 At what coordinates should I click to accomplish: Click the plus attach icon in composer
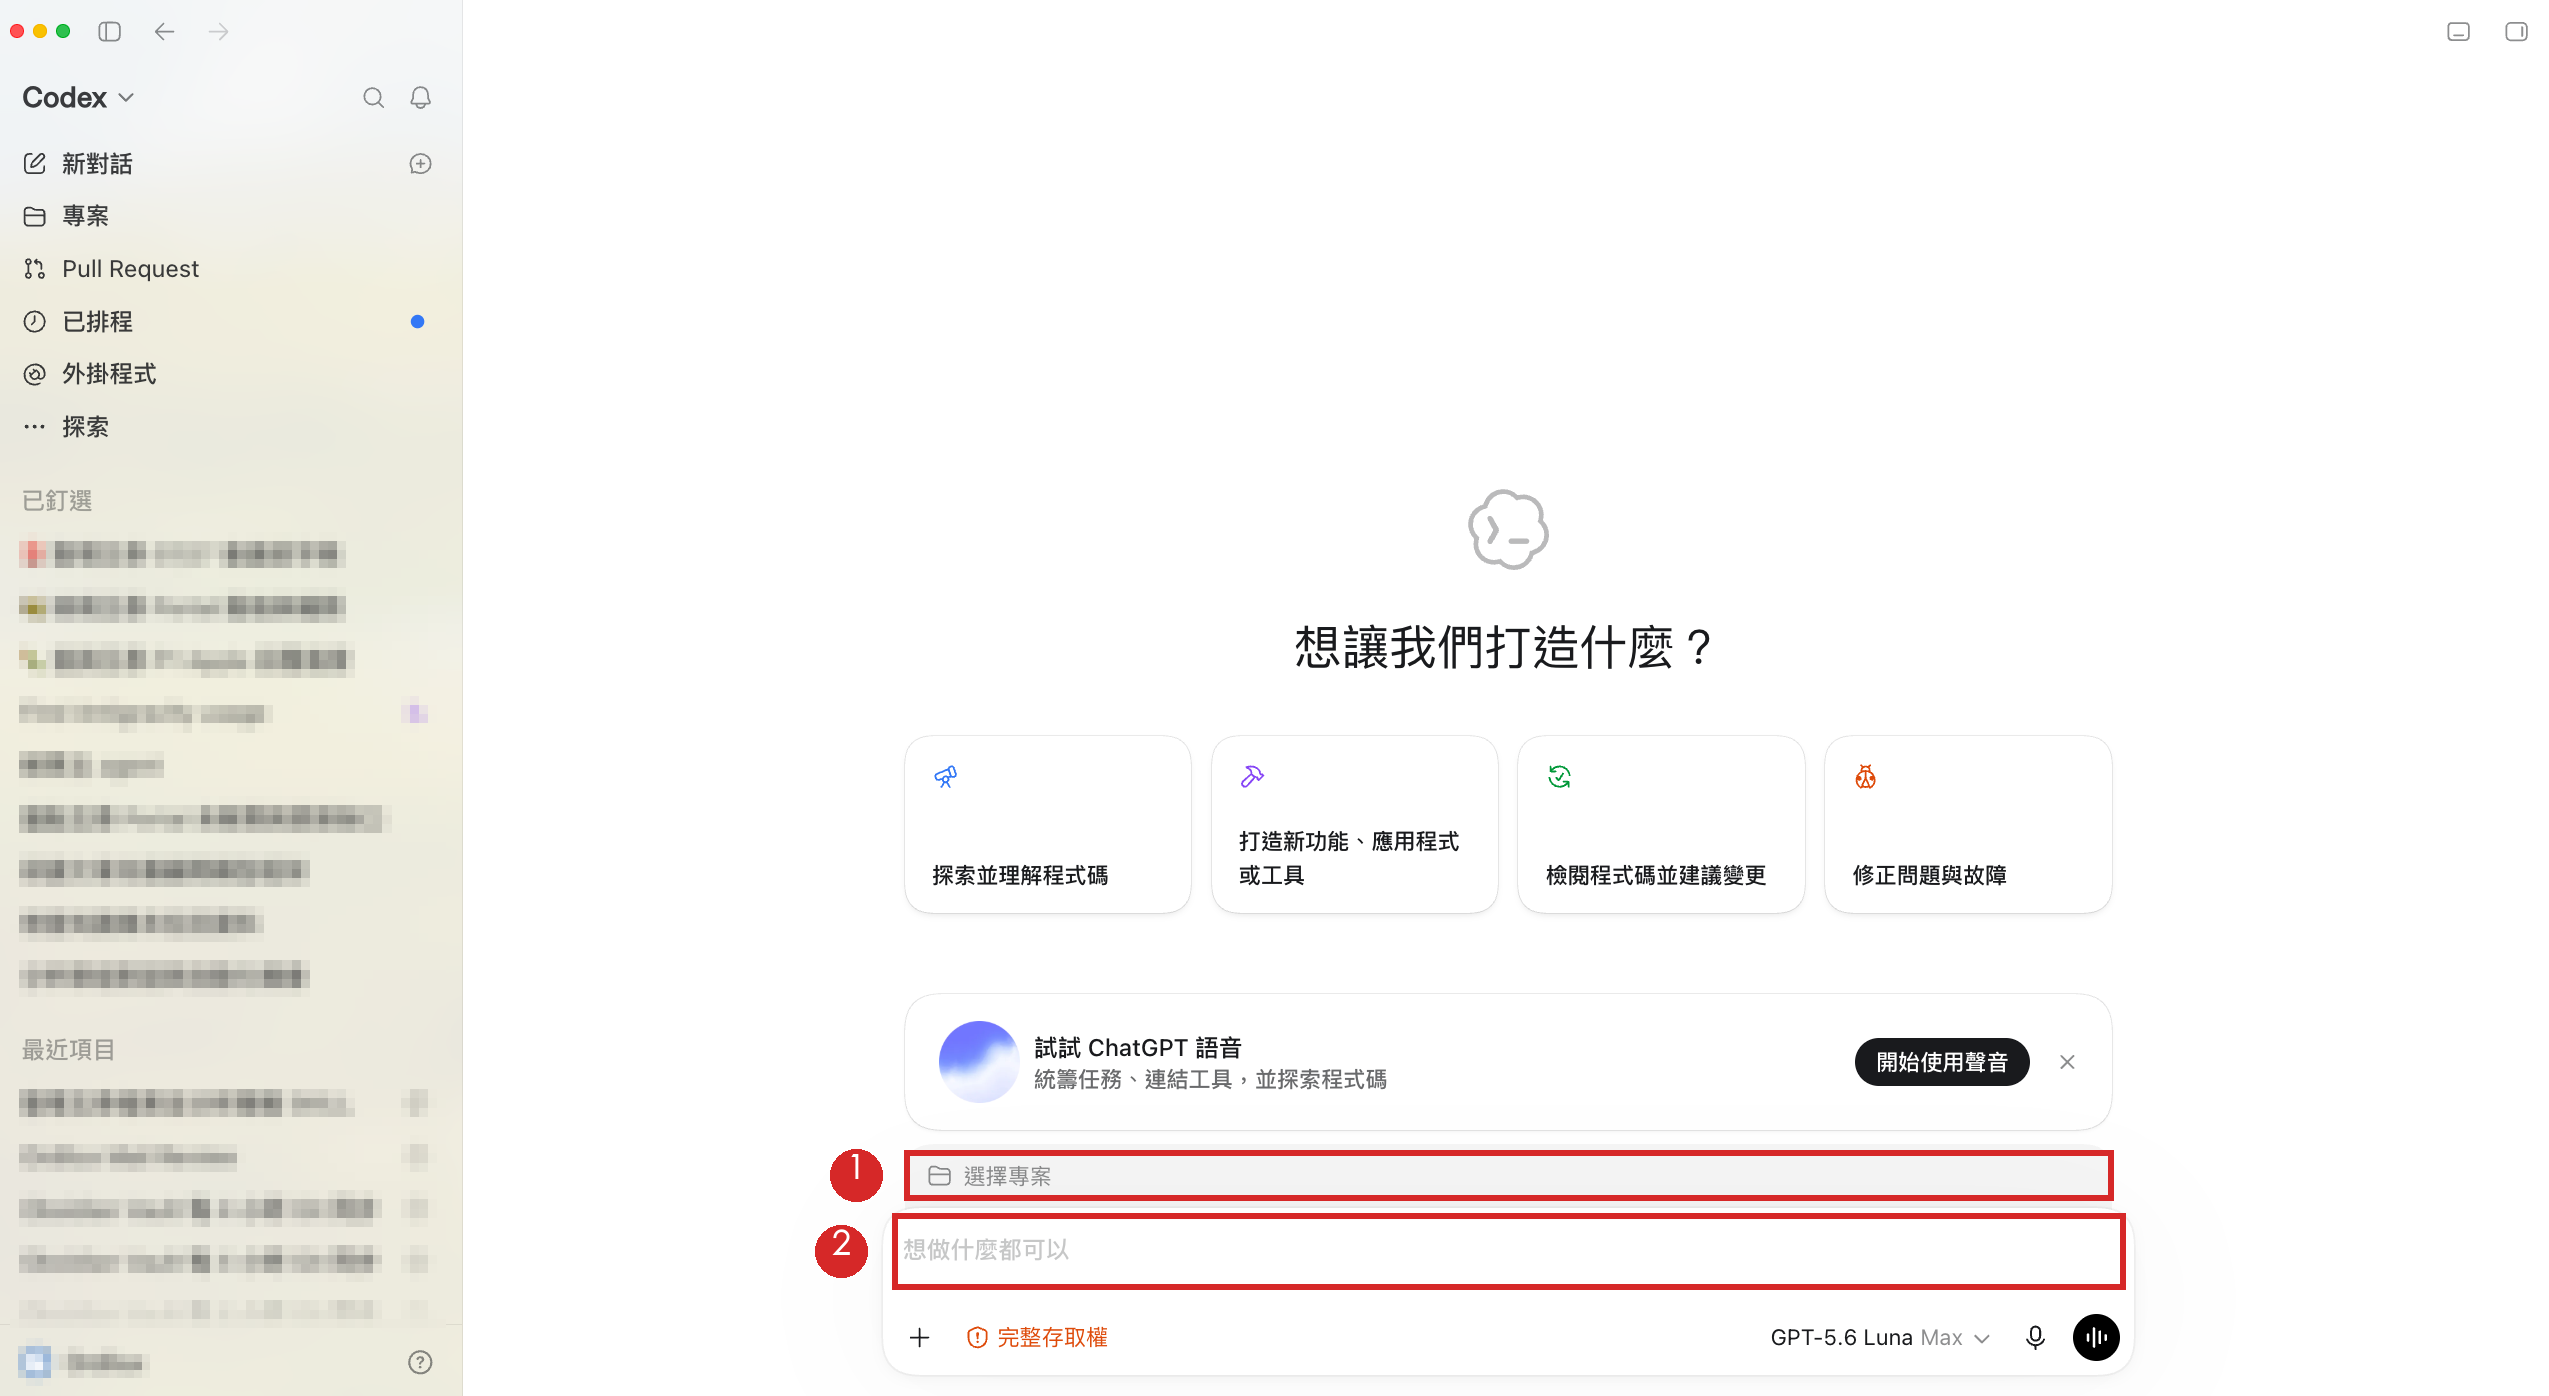pos(920,1338)
